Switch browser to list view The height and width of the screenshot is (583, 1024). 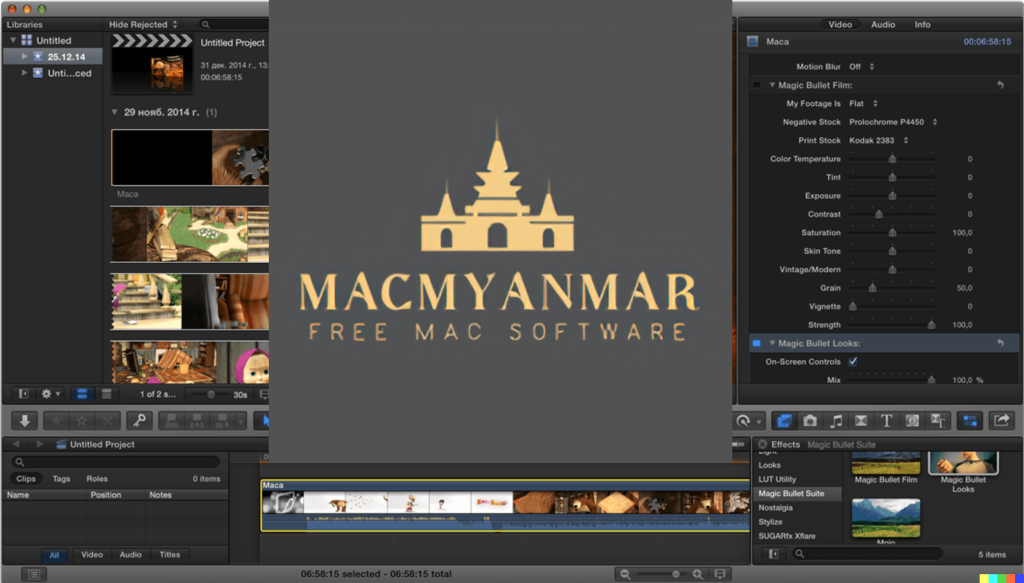pyautogui.click(x=106, y=394)
